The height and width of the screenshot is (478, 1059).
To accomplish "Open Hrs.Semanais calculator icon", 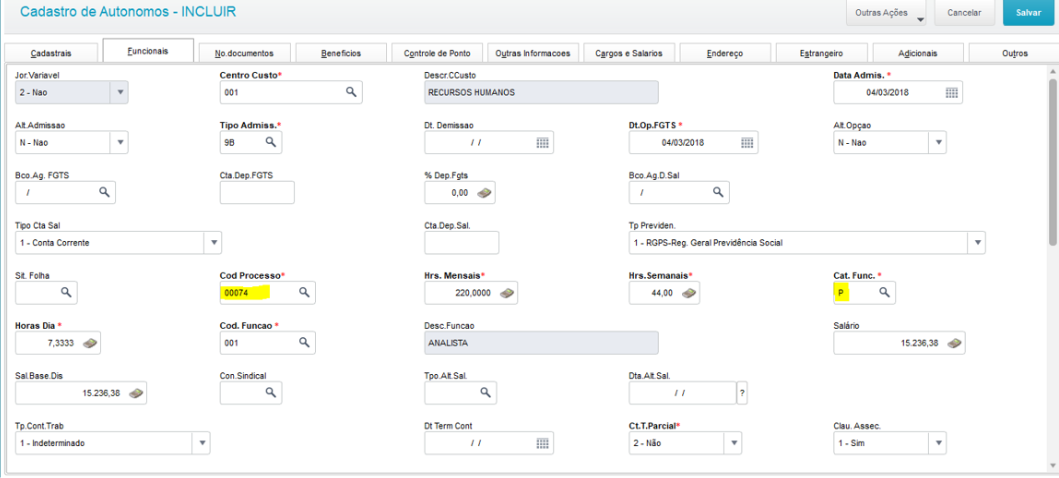I will tap(690, 292).
